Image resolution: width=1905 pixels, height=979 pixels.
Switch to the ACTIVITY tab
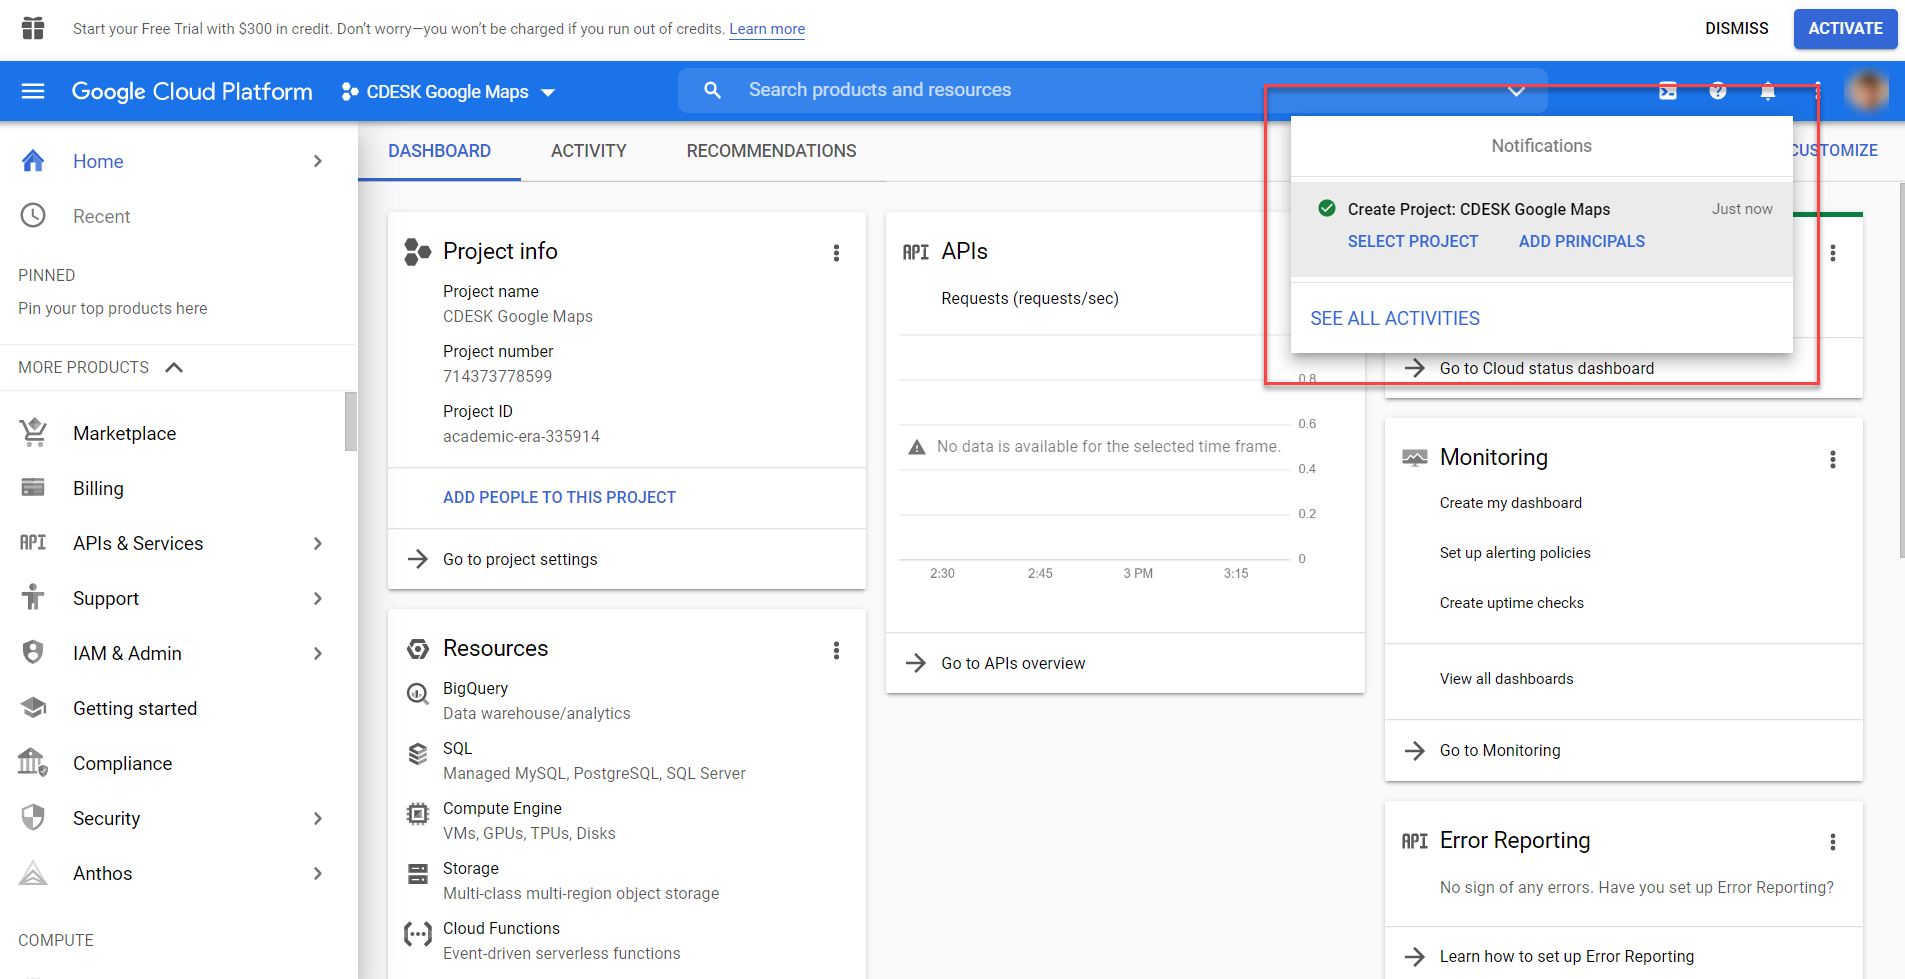point(588,151)
